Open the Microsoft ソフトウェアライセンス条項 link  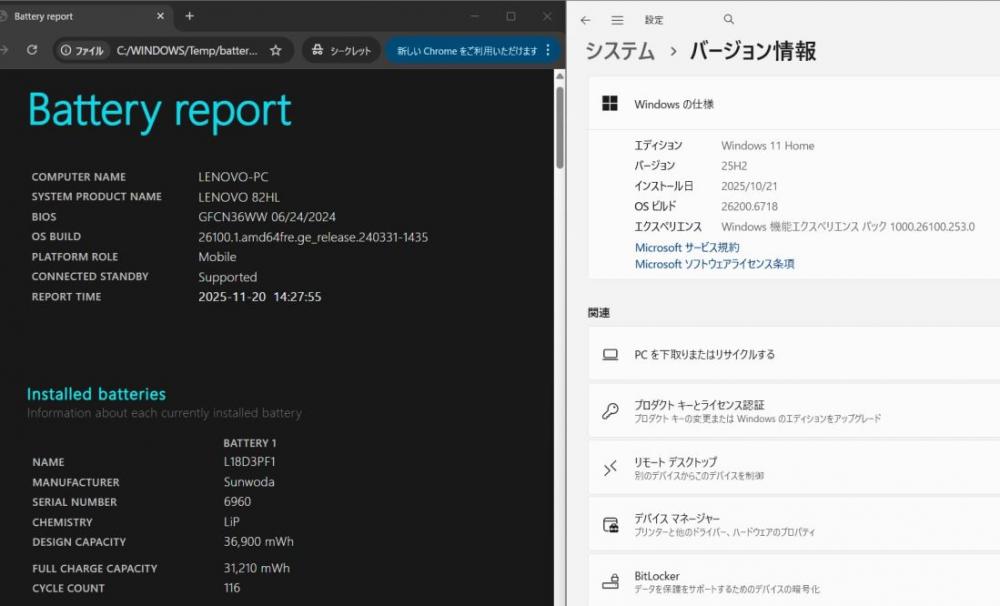pos(714,264)
